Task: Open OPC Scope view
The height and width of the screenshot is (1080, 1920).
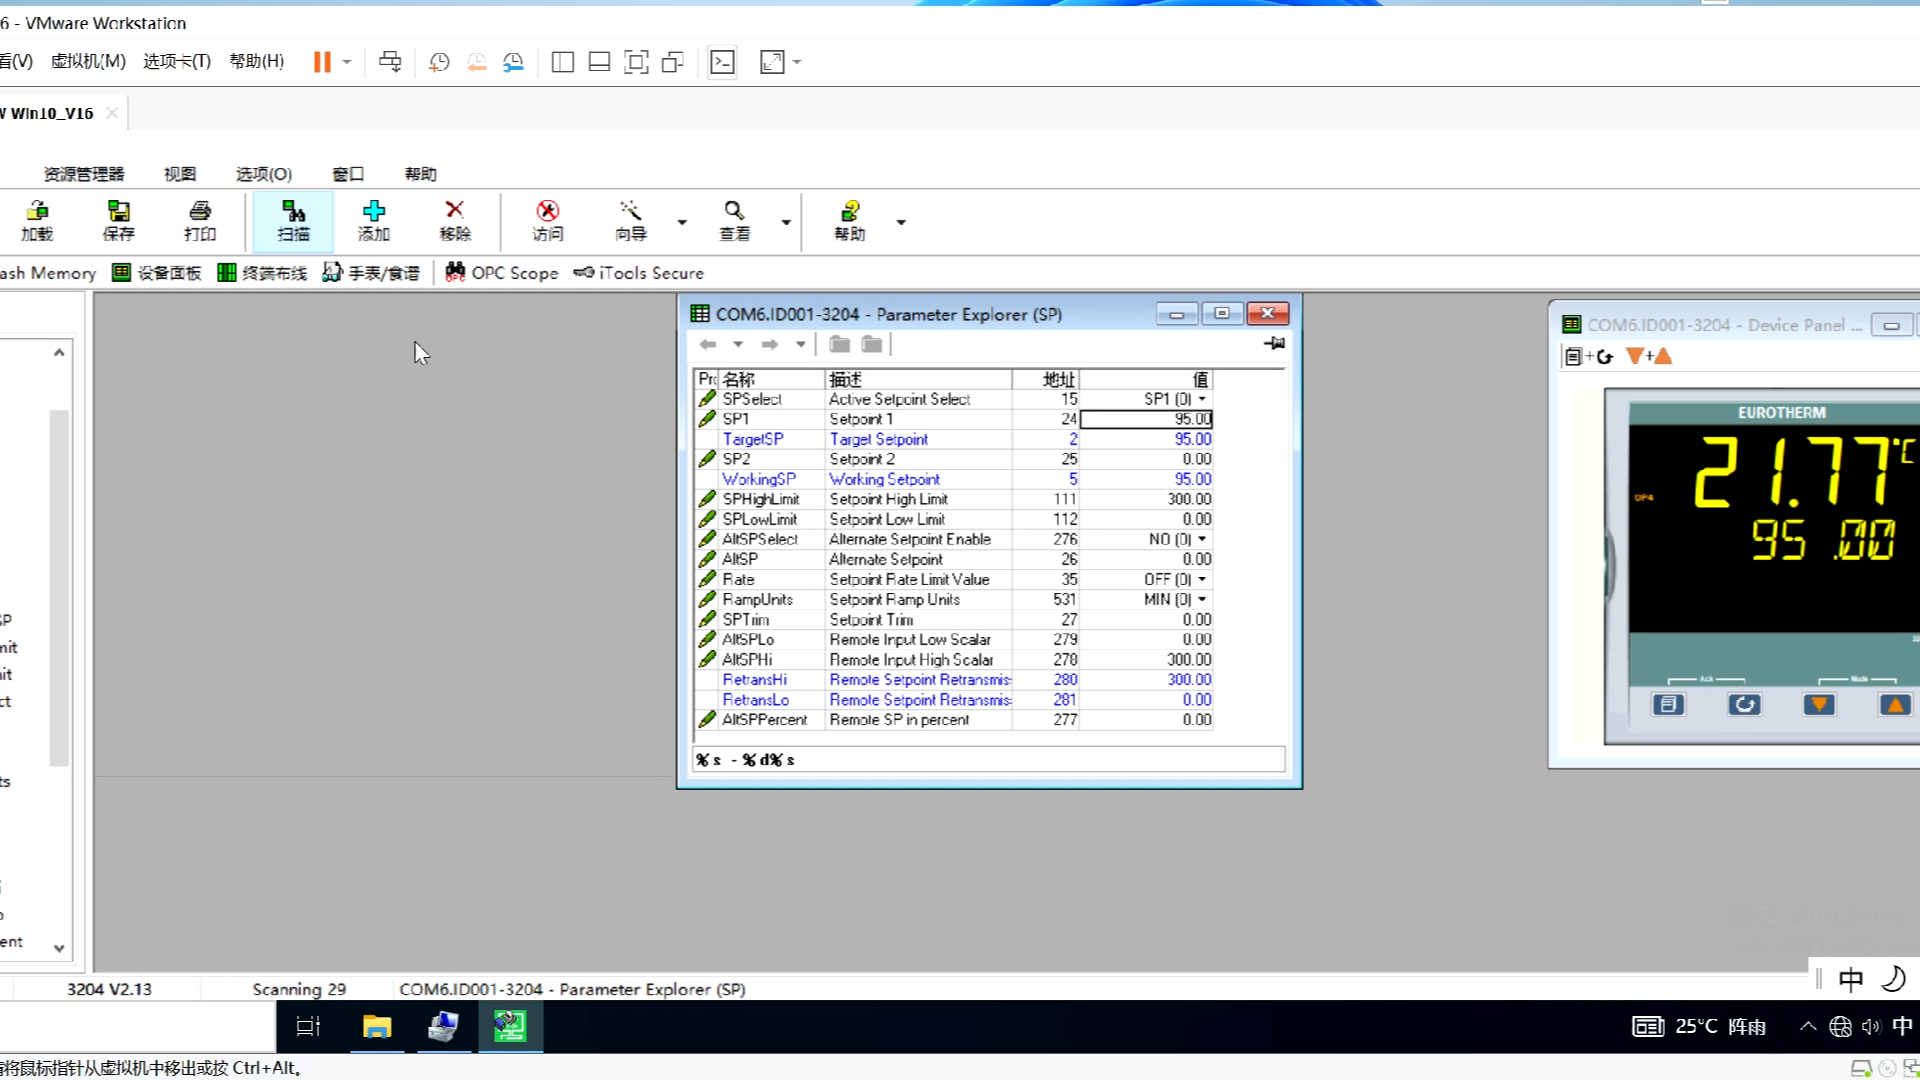Action: pos(502,273)
